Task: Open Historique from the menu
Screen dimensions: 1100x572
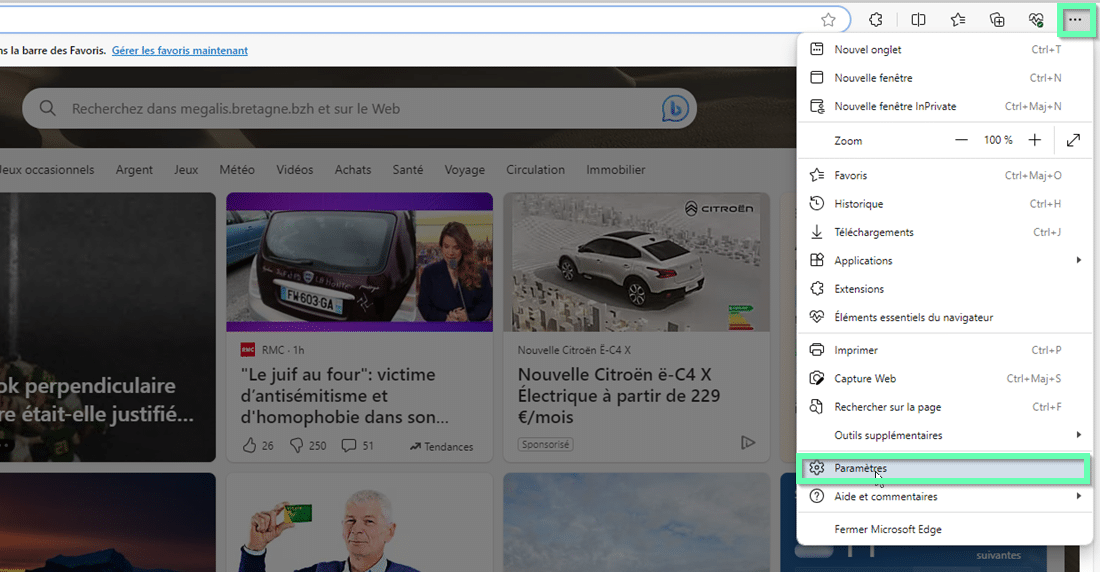Action: (x=944, y=204)
